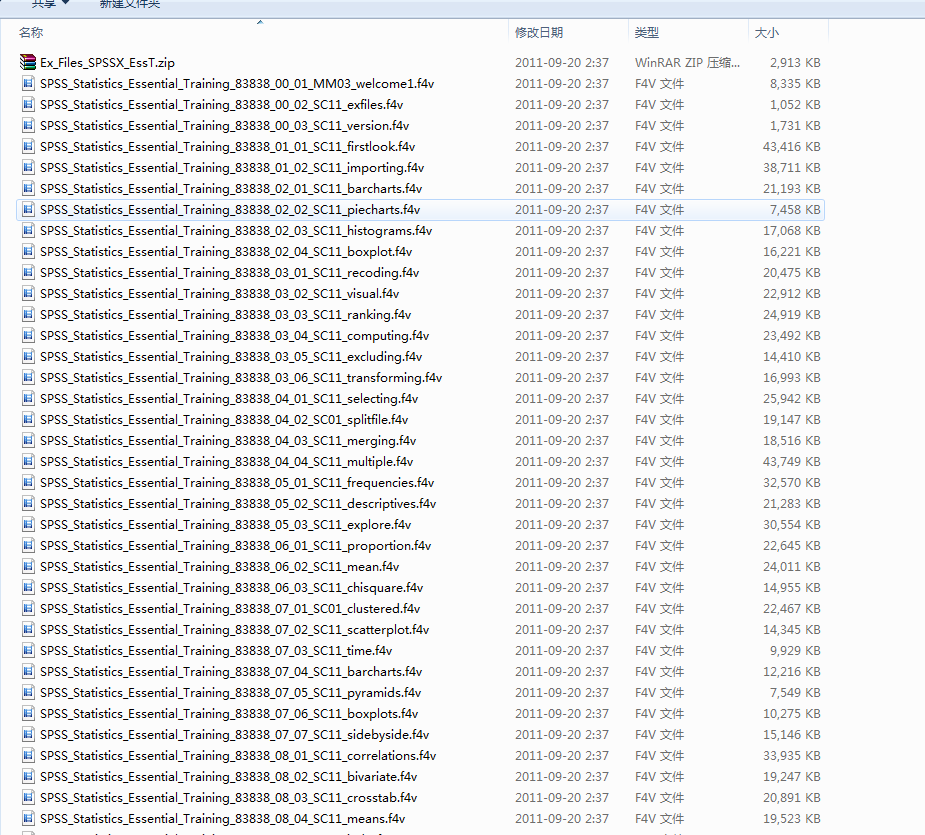Click the 9,929 KB size value

(795, 650)
